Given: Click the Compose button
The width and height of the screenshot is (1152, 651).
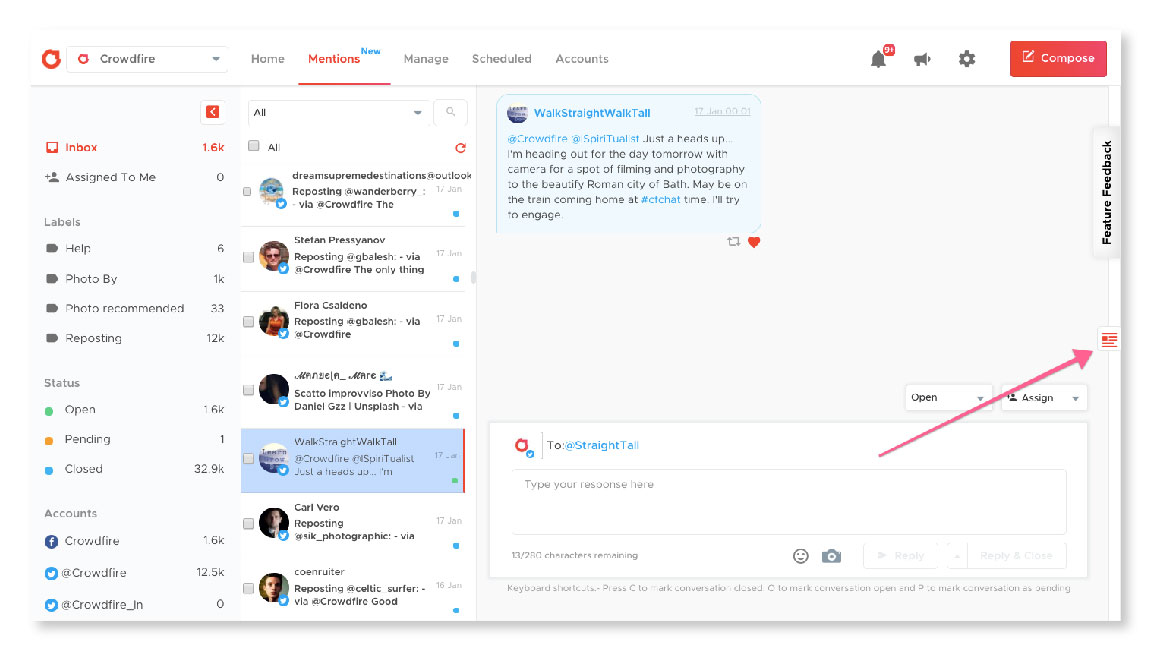Looking at the screenshot, I should point(1058,58).
